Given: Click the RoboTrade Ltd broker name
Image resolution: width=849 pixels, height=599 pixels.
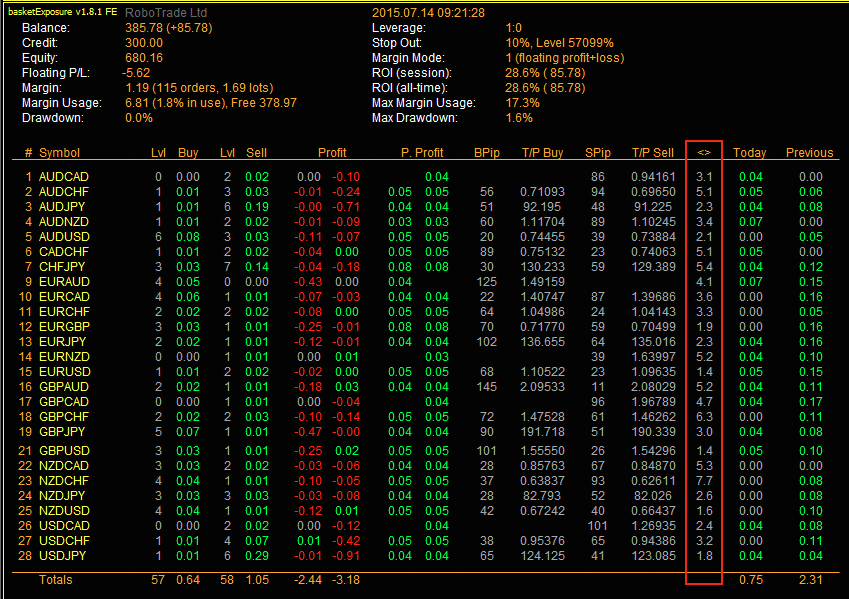Looking at the screenshot, I should point(166,13).
